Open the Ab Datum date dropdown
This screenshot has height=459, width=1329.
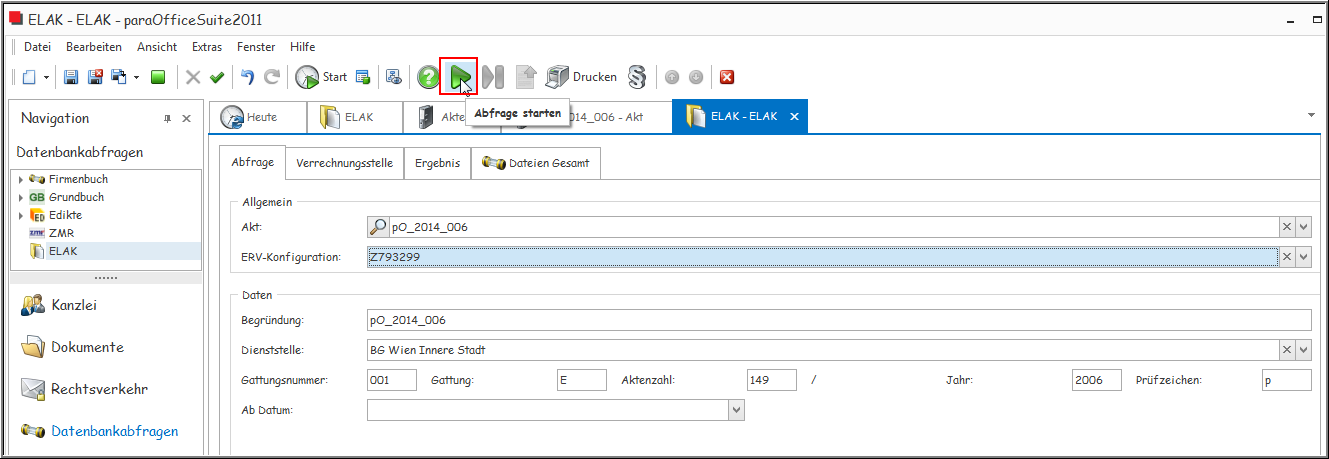tap(737, 410)
